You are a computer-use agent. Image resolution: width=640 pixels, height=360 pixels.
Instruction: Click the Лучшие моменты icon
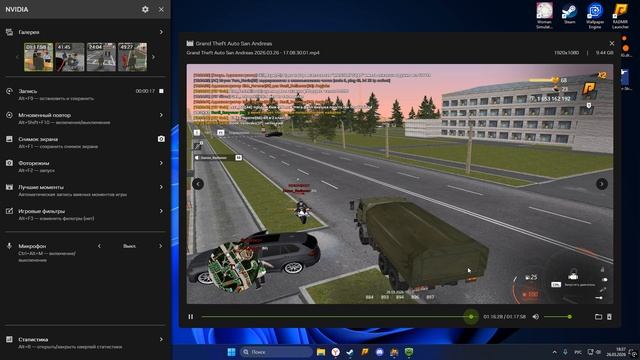click(x=9, y=187)
